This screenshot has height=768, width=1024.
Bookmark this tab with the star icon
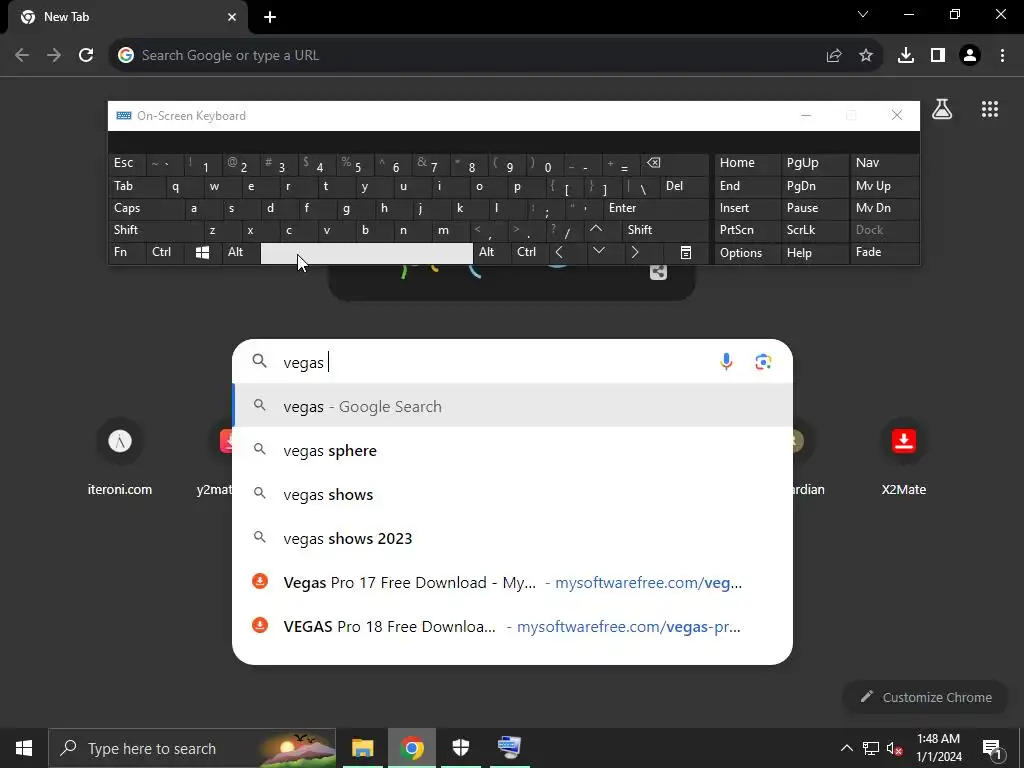click(866, 56)
